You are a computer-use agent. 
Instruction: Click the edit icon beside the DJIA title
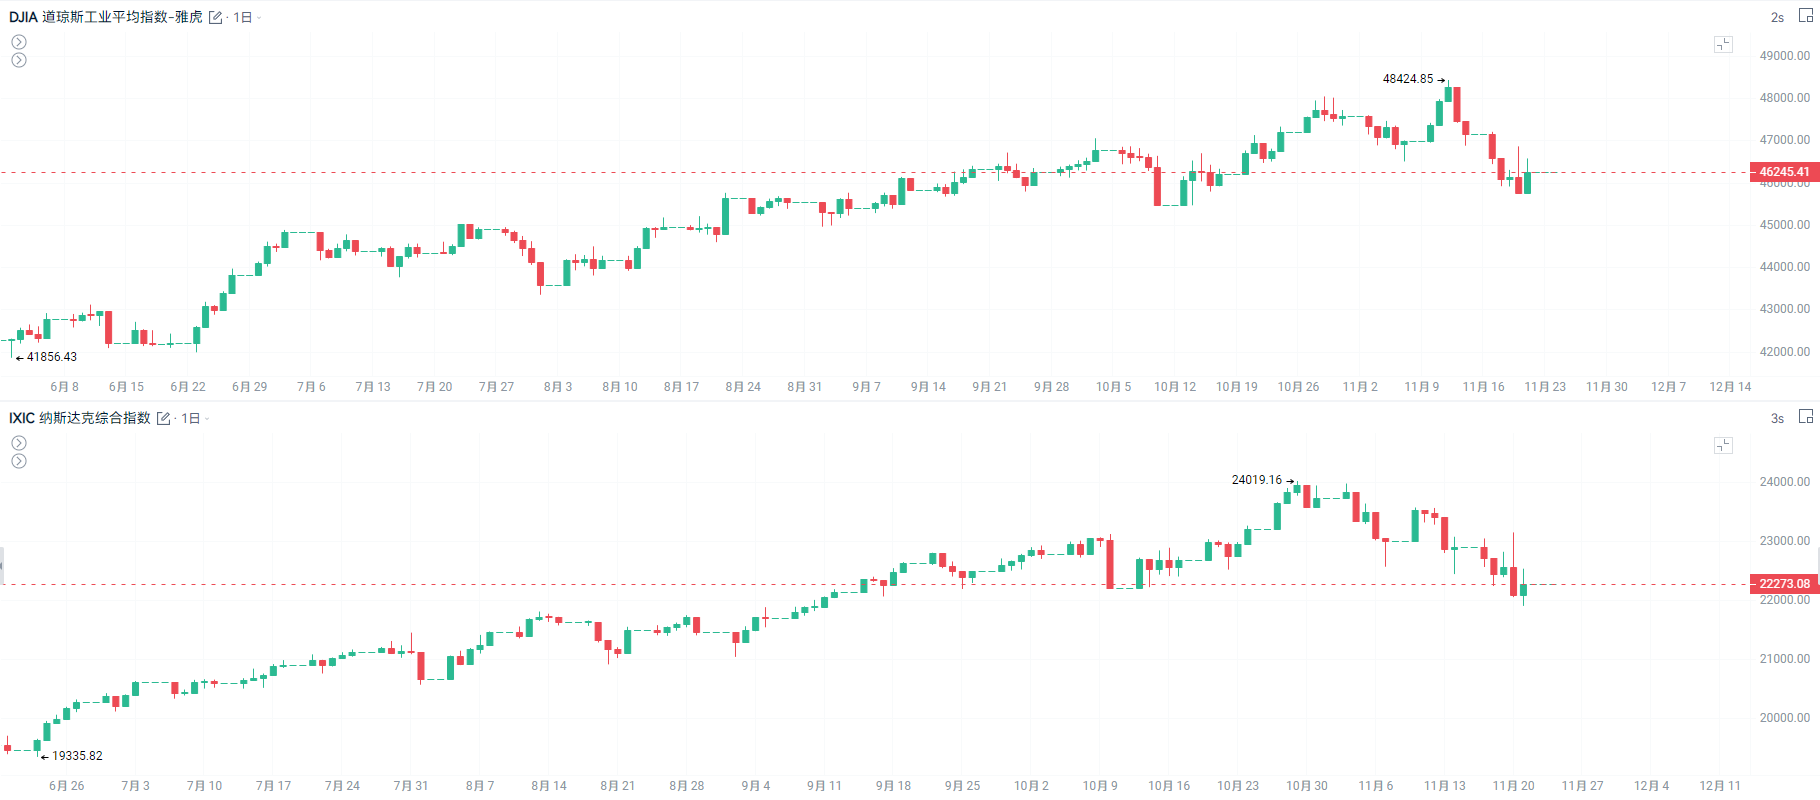[x=215, y=18]
